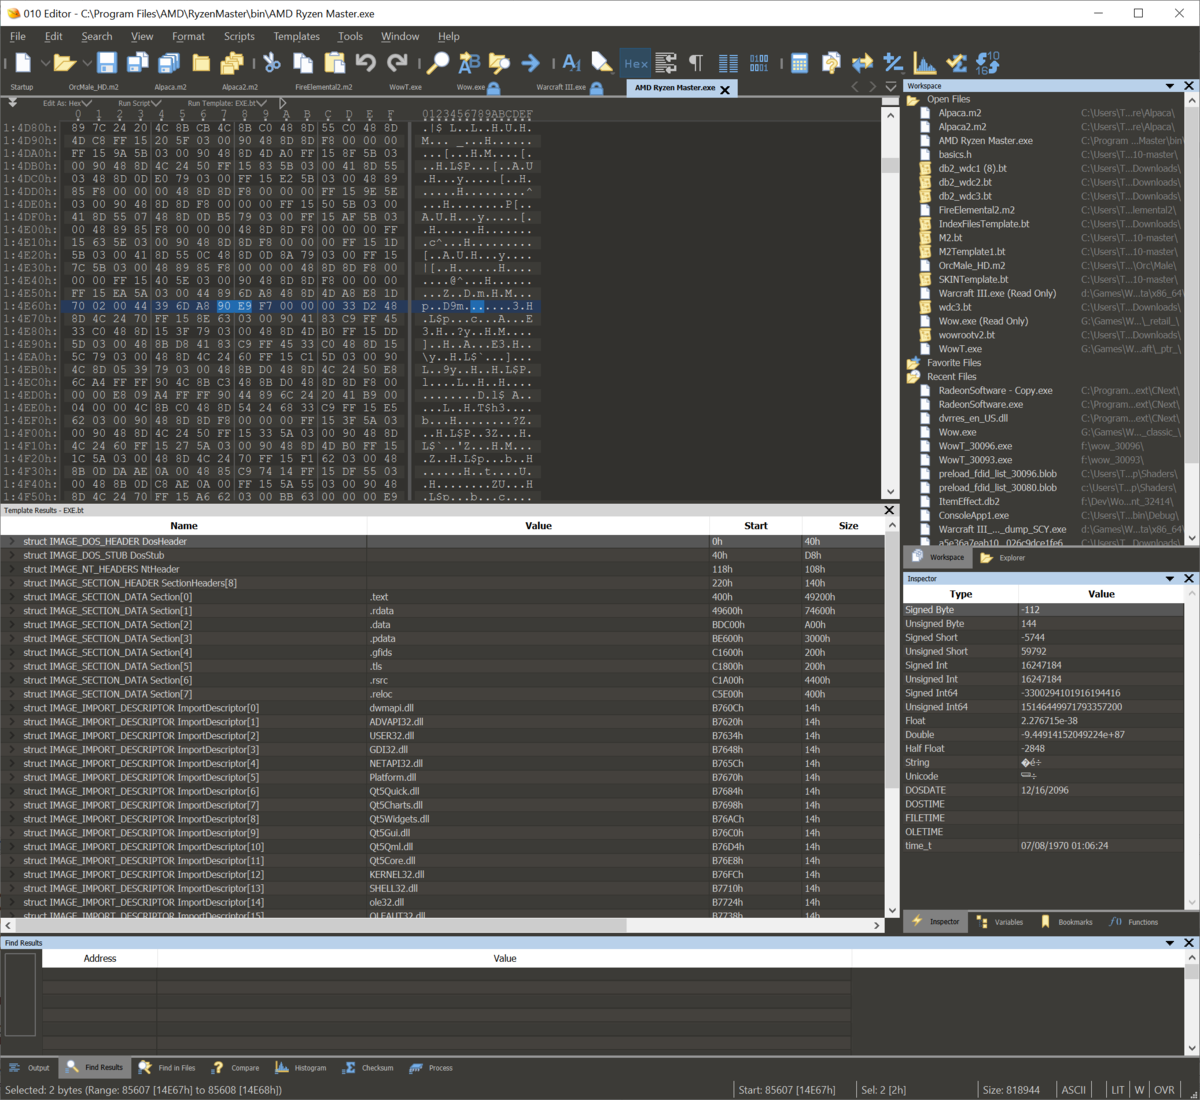Click the Checksum toolbar icon

pos(957,63)
